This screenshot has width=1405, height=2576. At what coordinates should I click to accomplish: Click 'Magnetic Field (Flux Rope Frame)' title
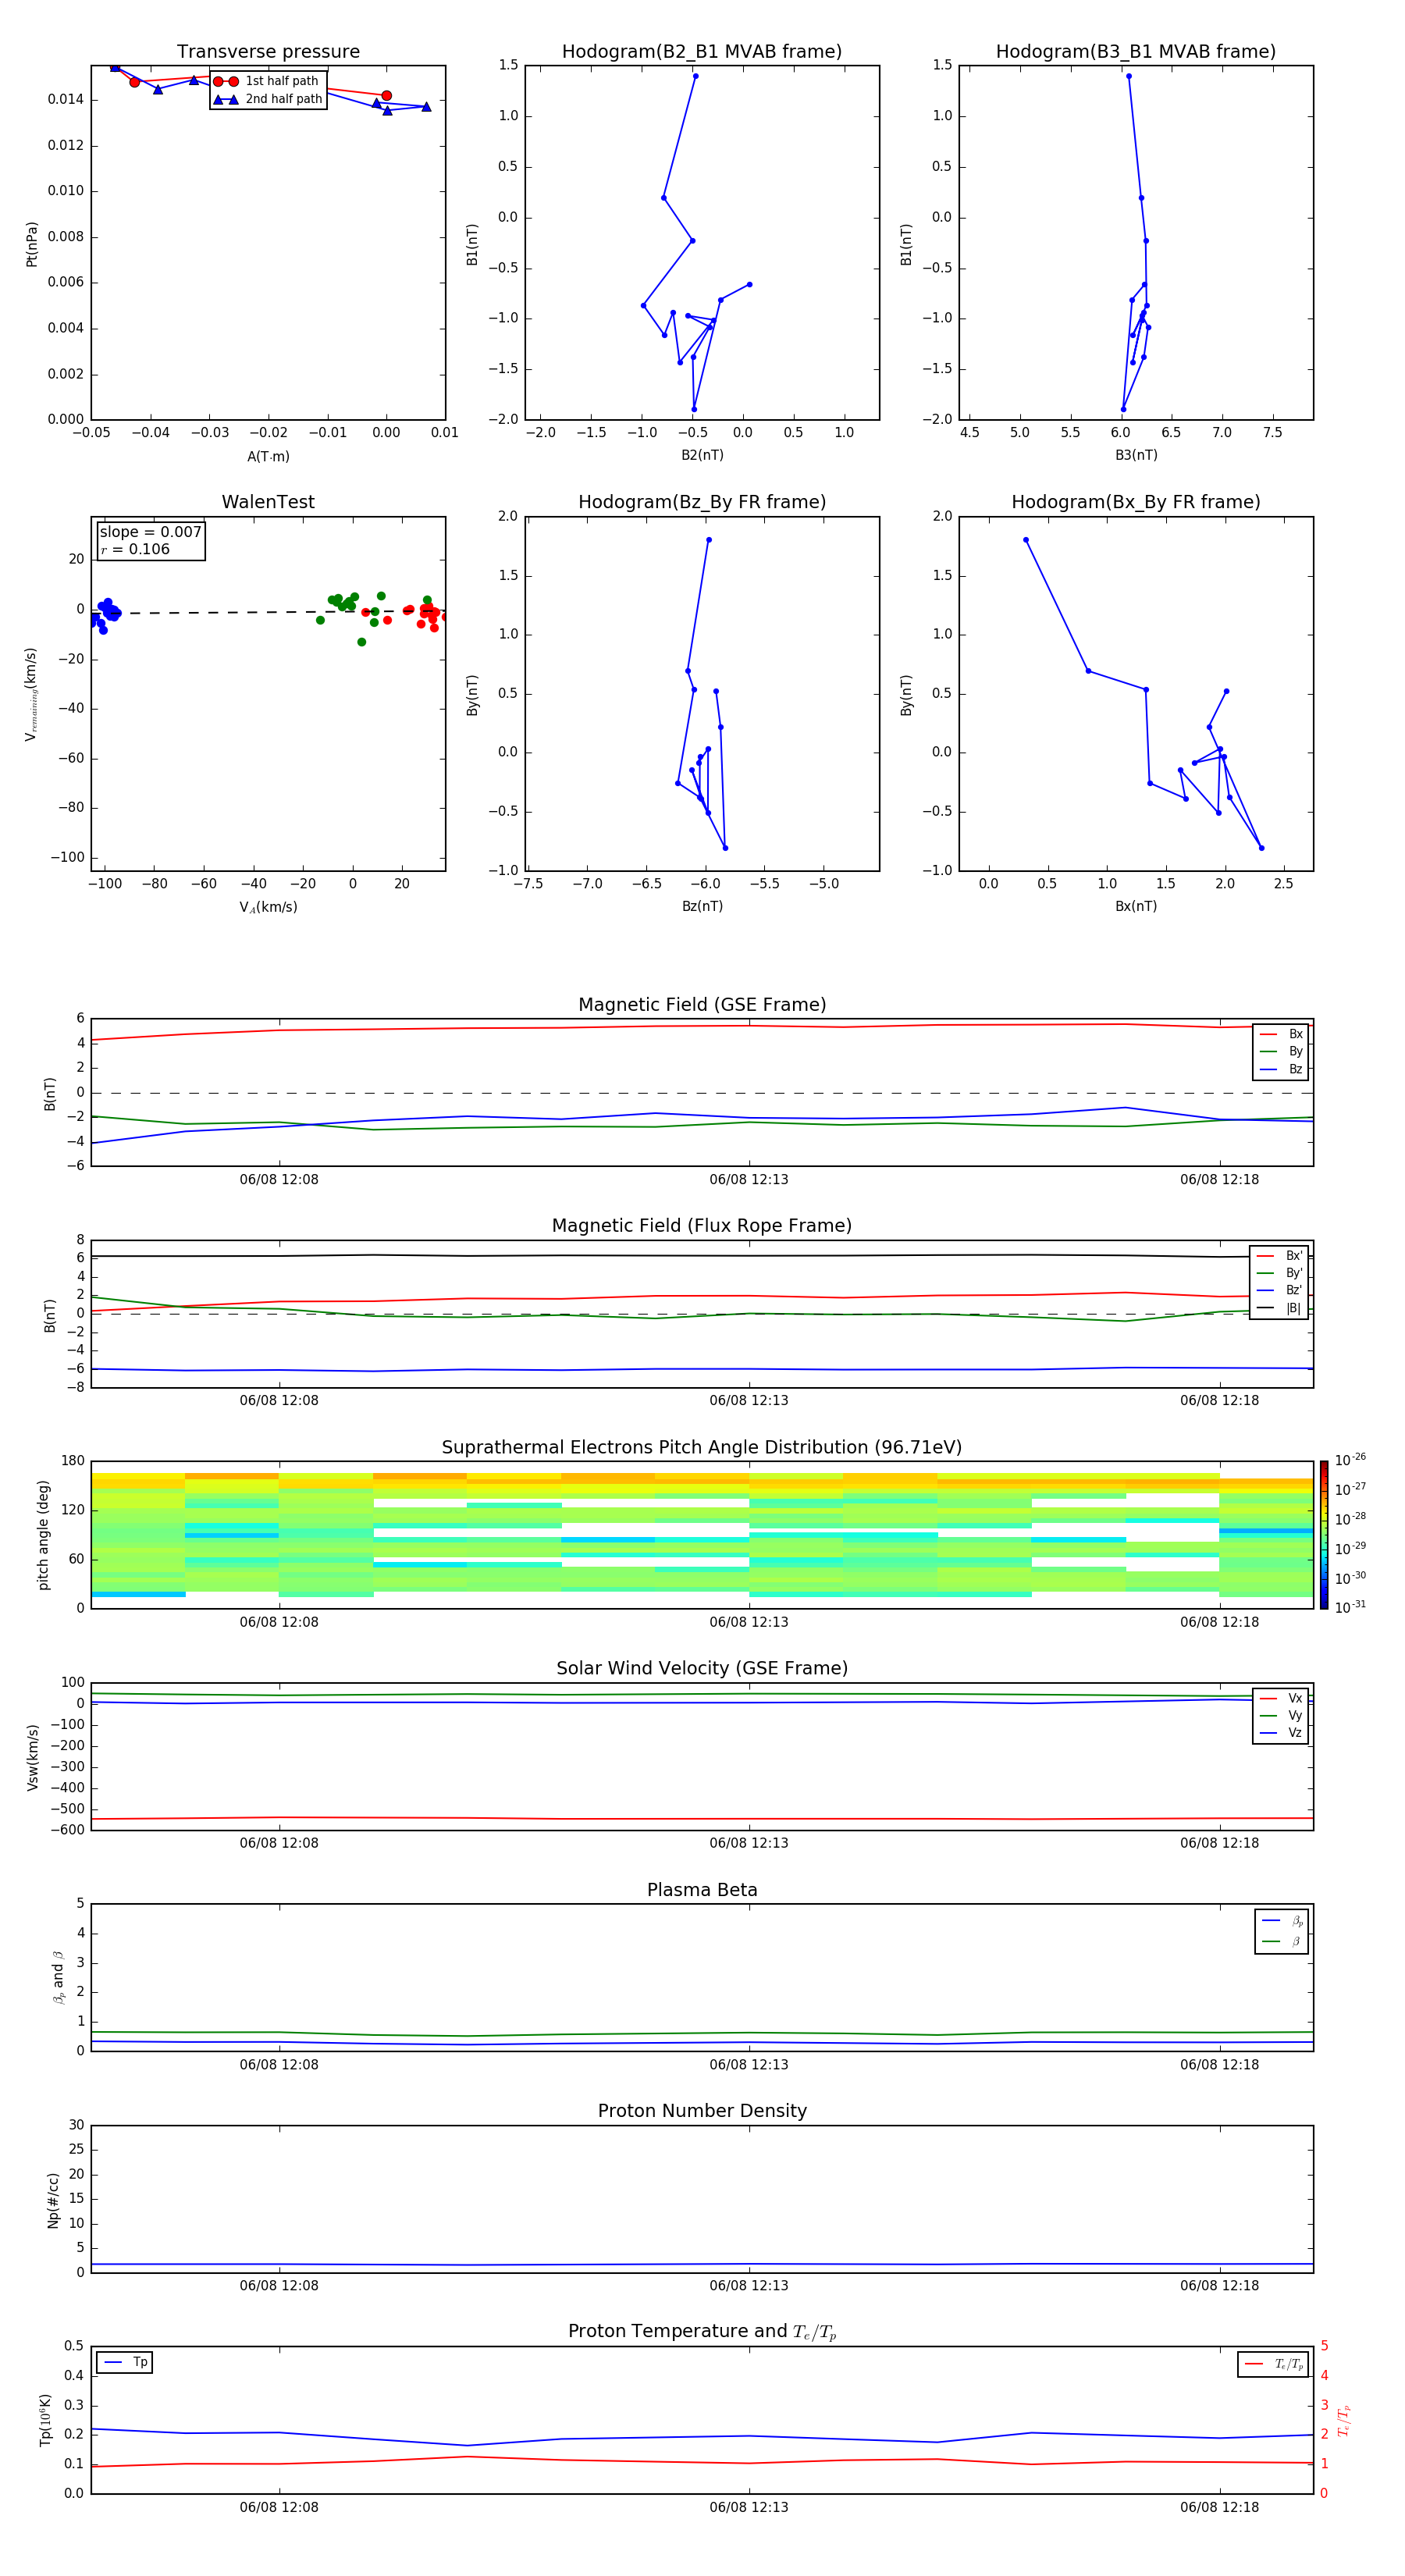(x=702, y=1226)
